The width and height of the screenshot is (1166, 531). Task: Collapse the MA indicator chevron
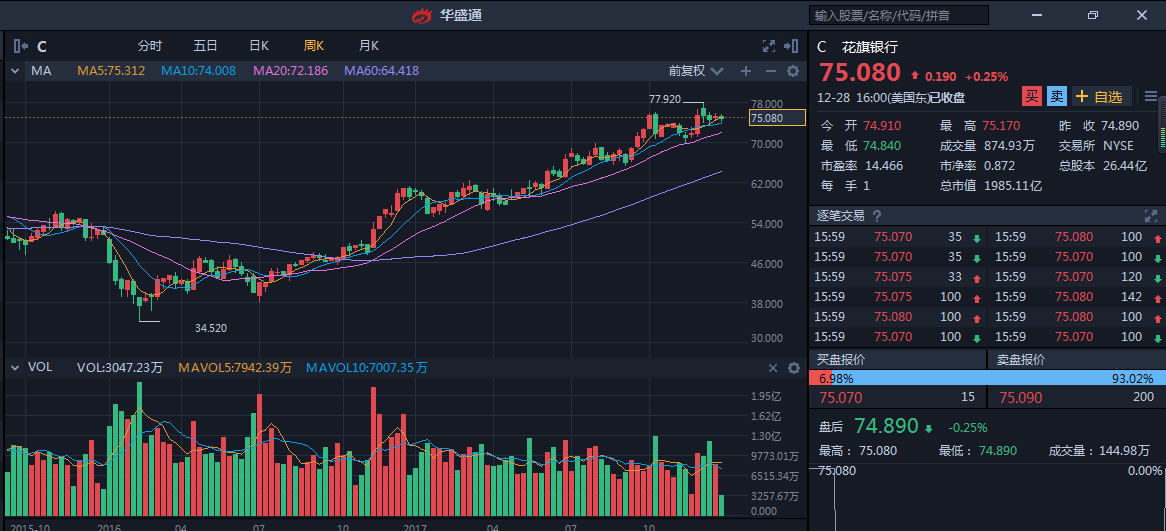click(x=16, y=71)
